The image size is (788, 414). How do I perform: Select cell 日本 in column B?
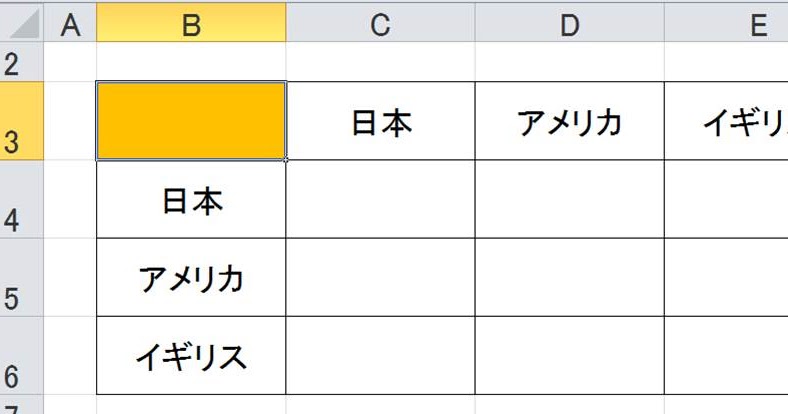tap(191, 199)
